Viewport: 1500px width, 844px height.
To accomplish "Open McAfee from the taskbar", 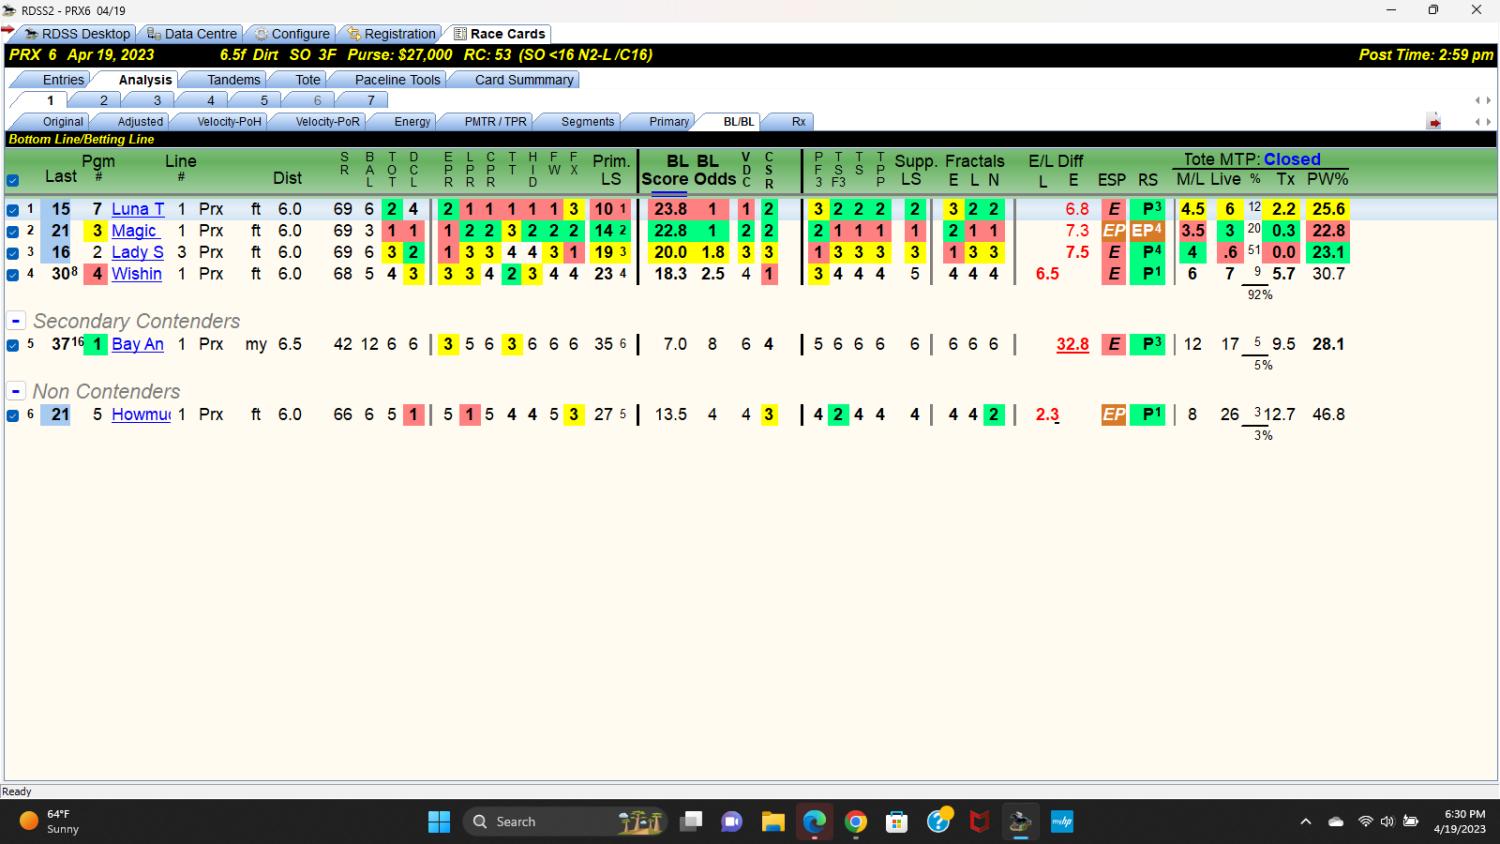I will click(x=980, y=821).
